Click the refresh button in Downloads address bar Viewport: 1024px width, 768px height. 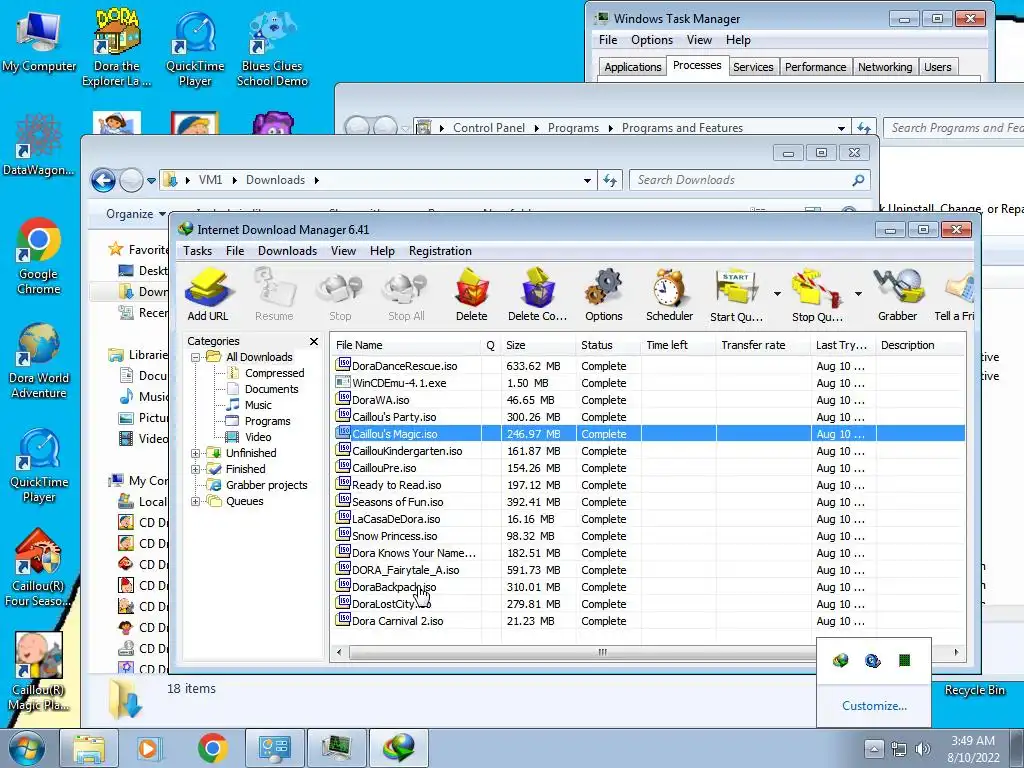[x=610, y=180]
